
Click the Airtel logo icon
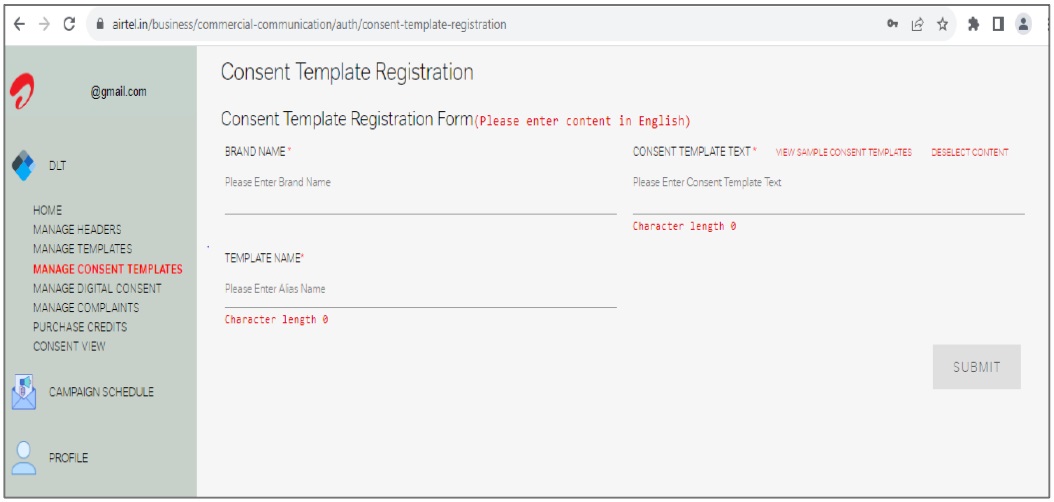click(x=22, y=91)
